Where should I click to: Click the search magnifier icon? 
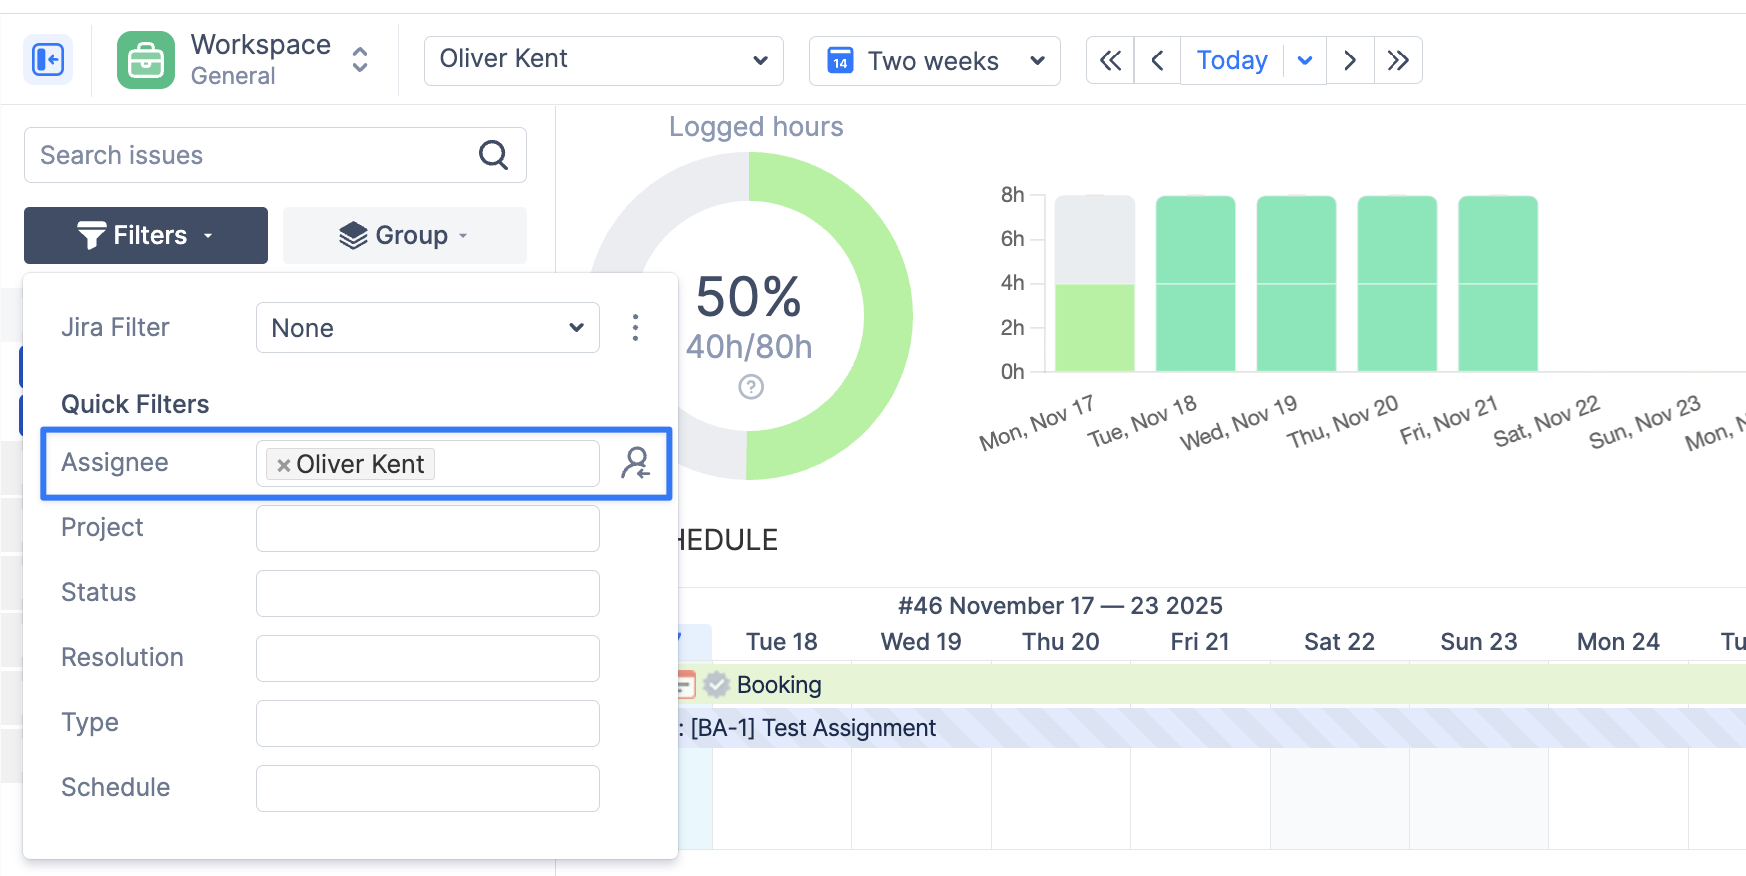click(x=493, y=155)
